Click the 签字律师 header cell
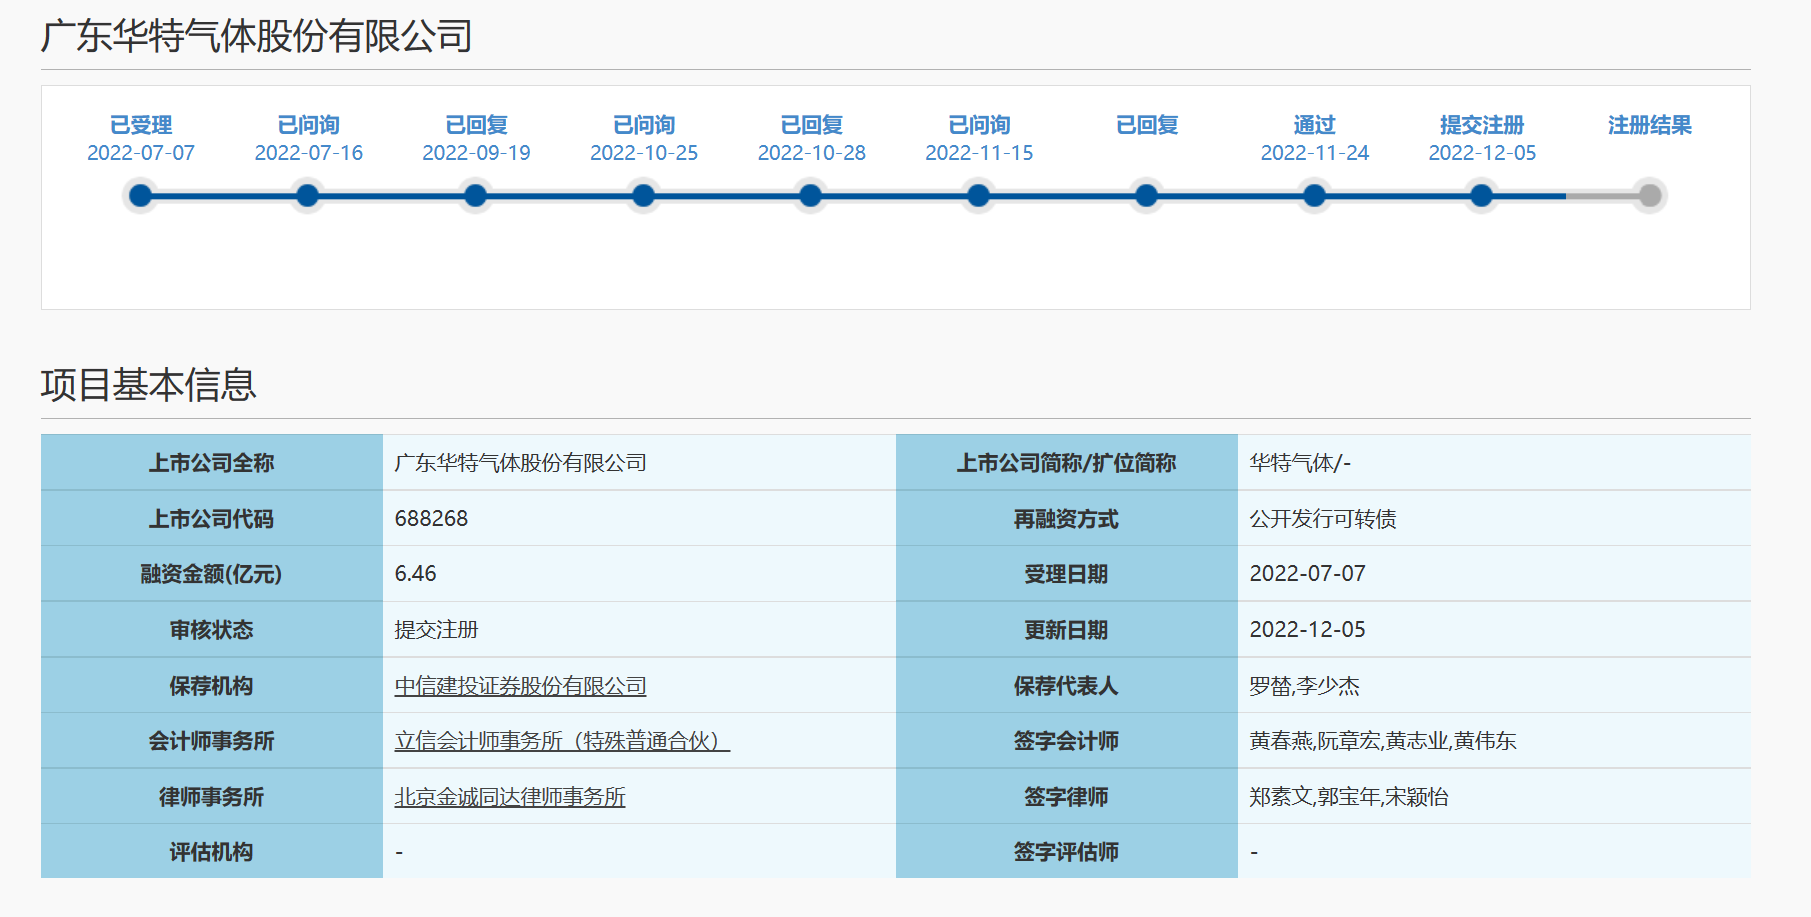The image size is (1811, 917). pyautogui.click(x=1067, y=797)
